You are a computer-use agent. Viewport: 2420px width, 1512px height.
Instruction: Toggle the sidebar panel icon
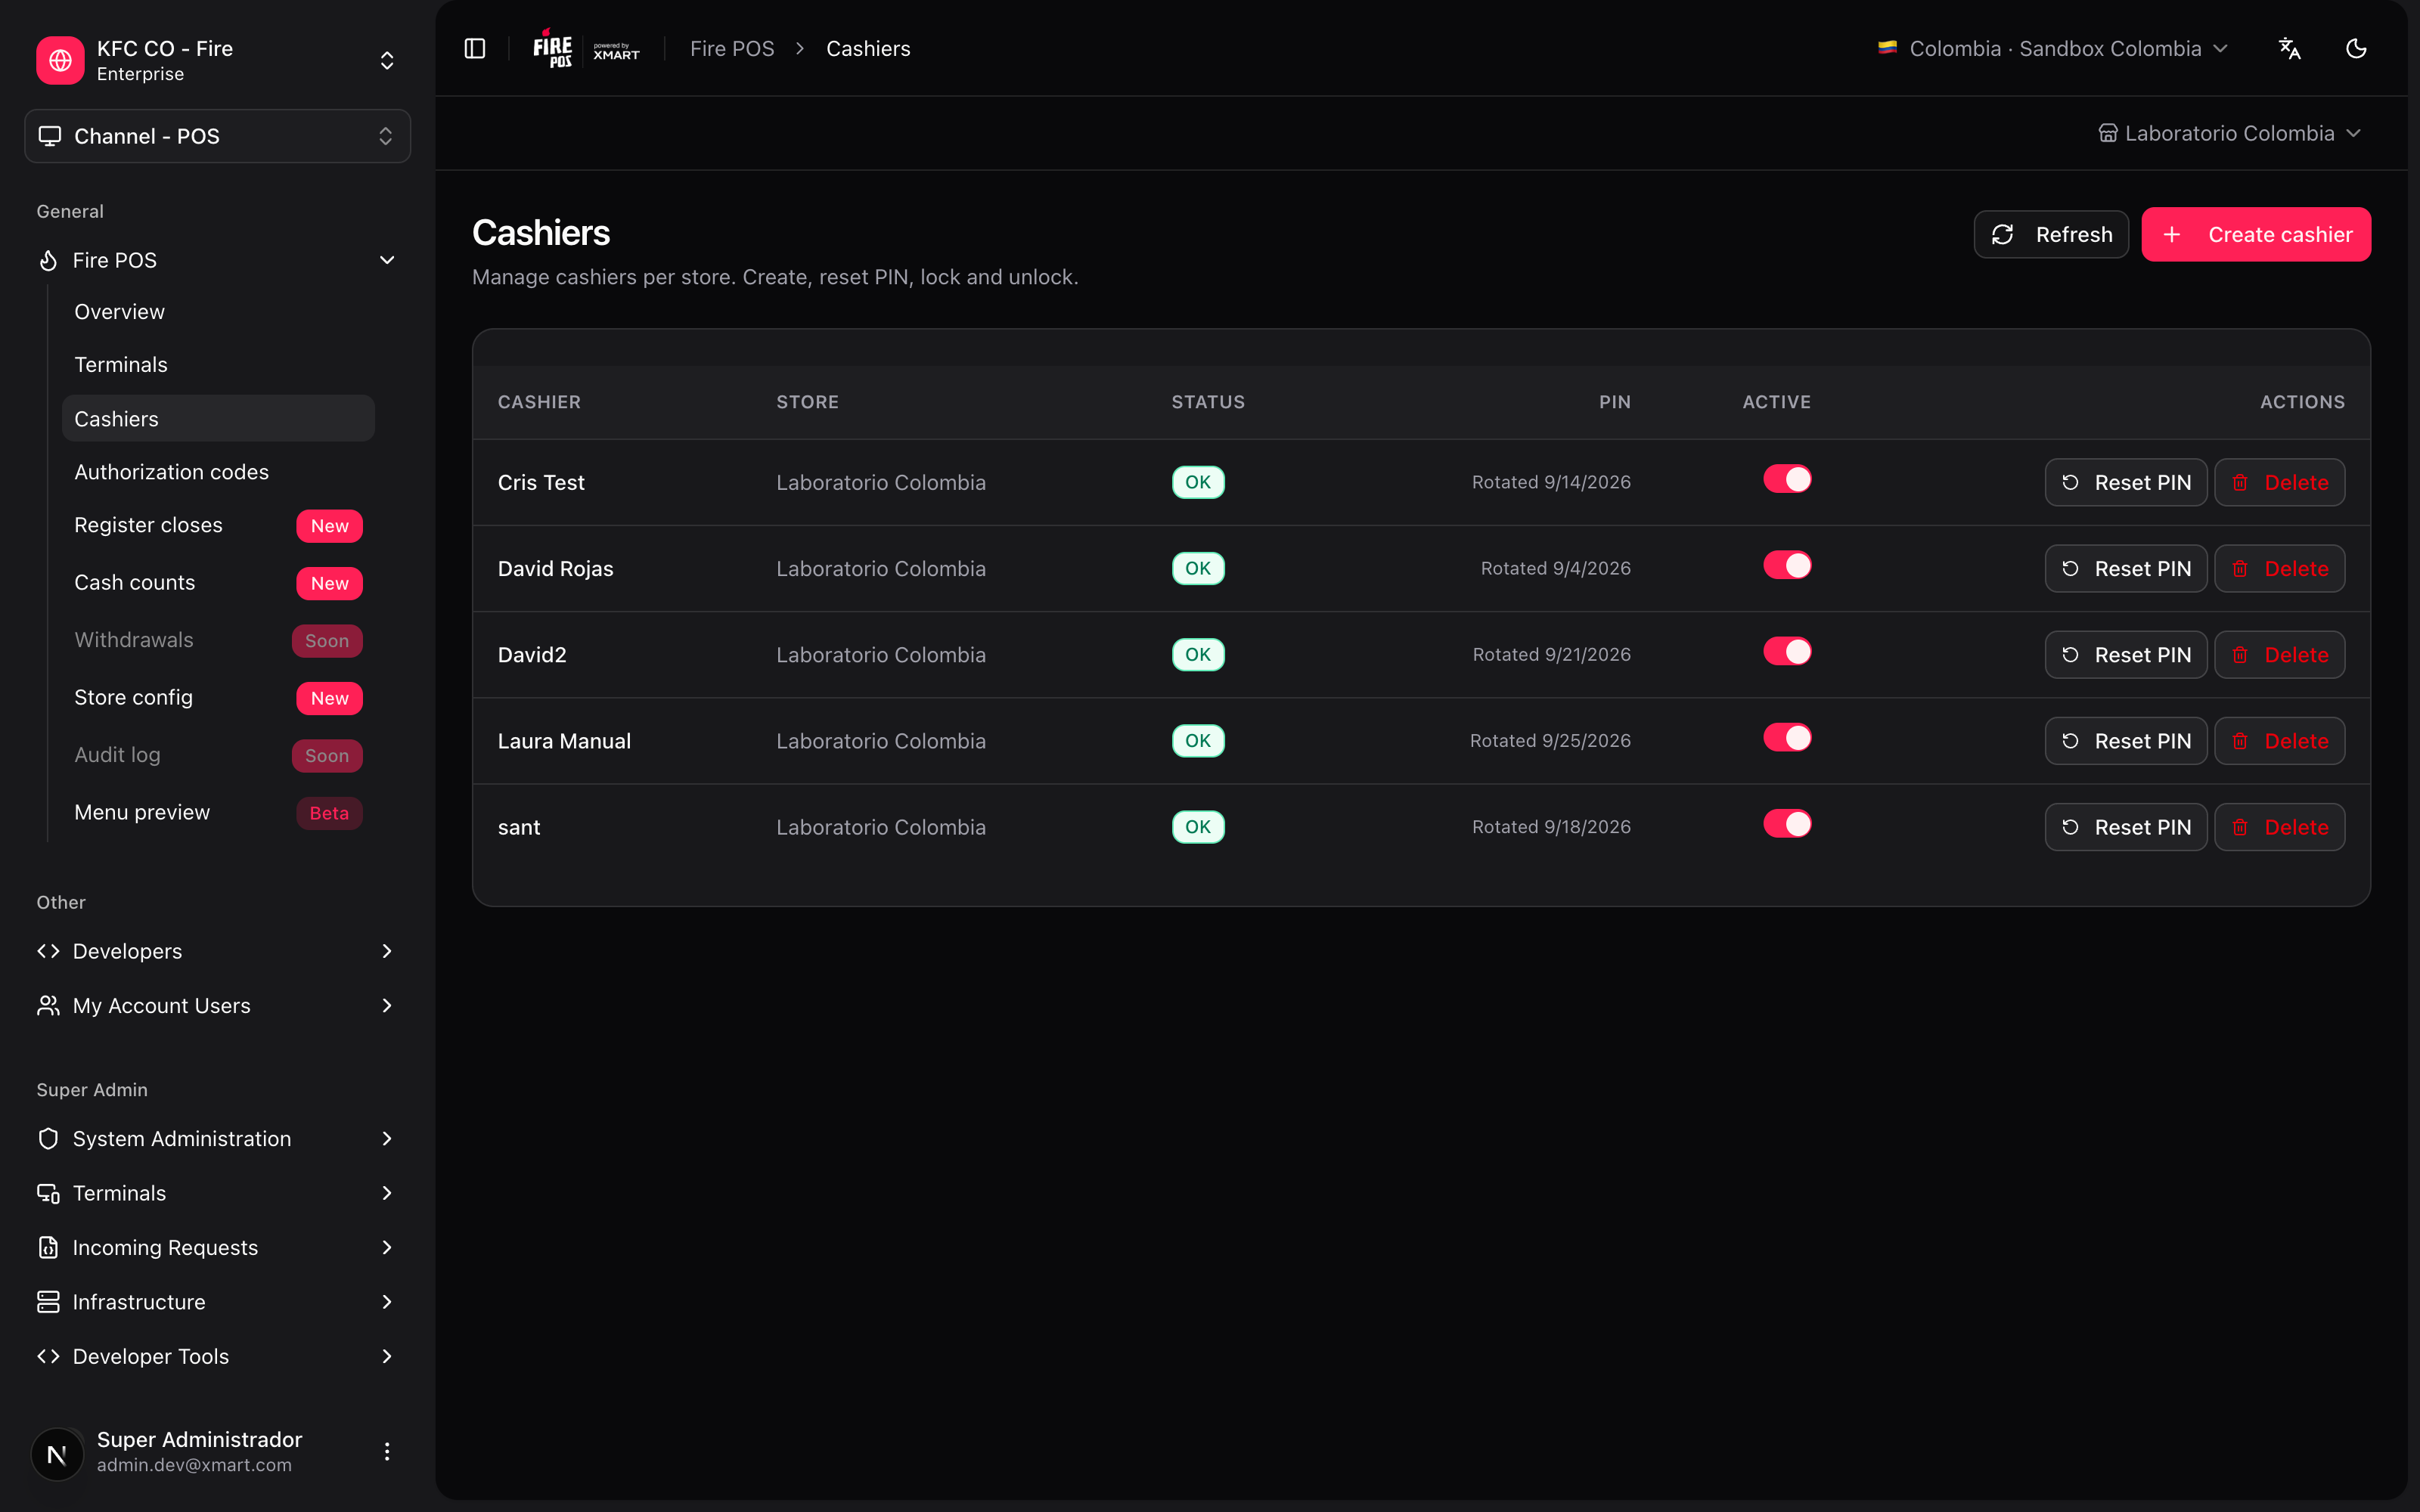coord(475,48)
